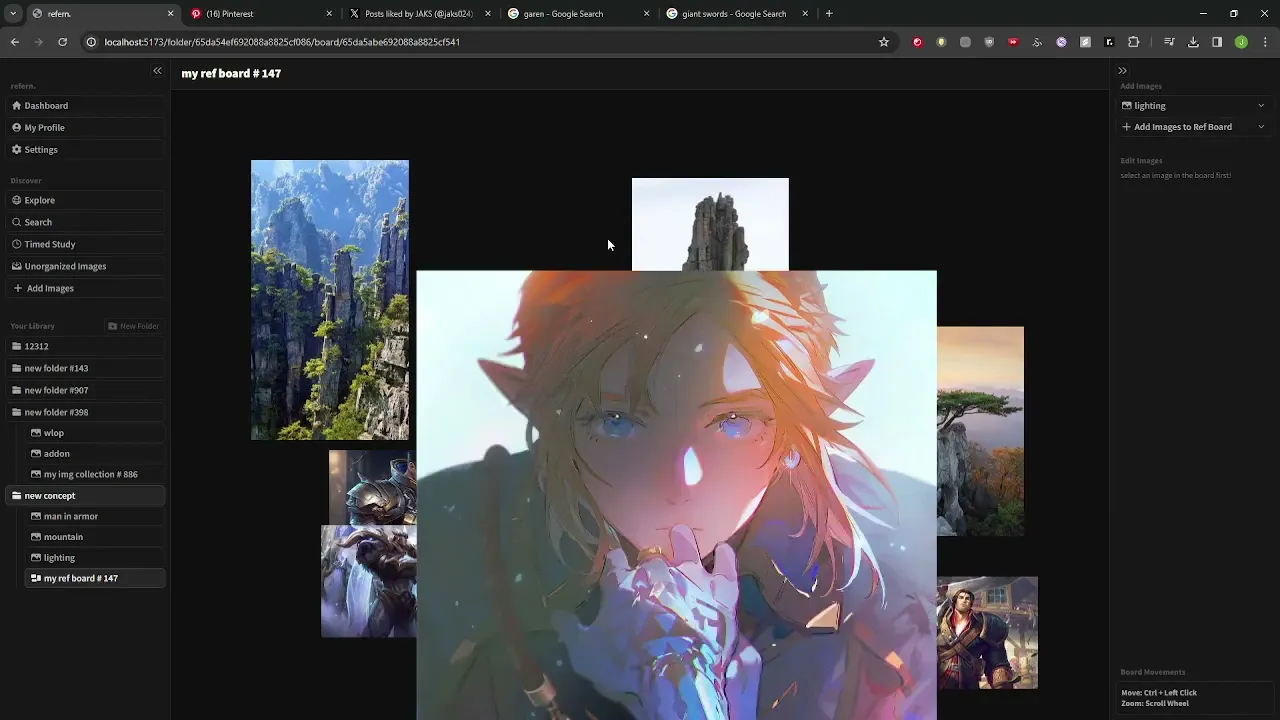Image resolution: width=1280 pixels, height=720 pixels.
Task: Select the armored warrior image below the knight
Action: 368,581
